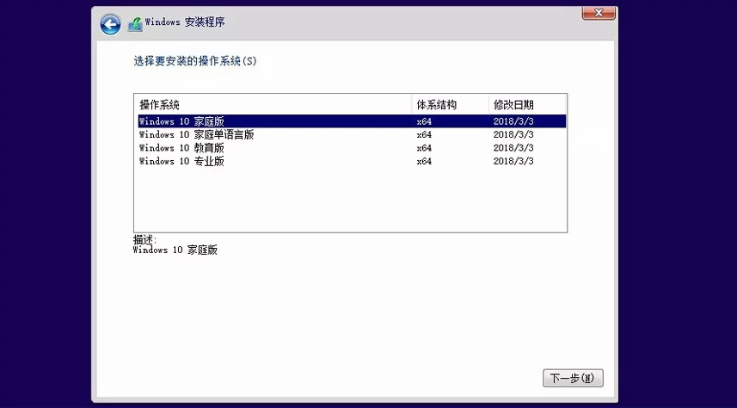Click the 体系结构 column header

[435, 105]
